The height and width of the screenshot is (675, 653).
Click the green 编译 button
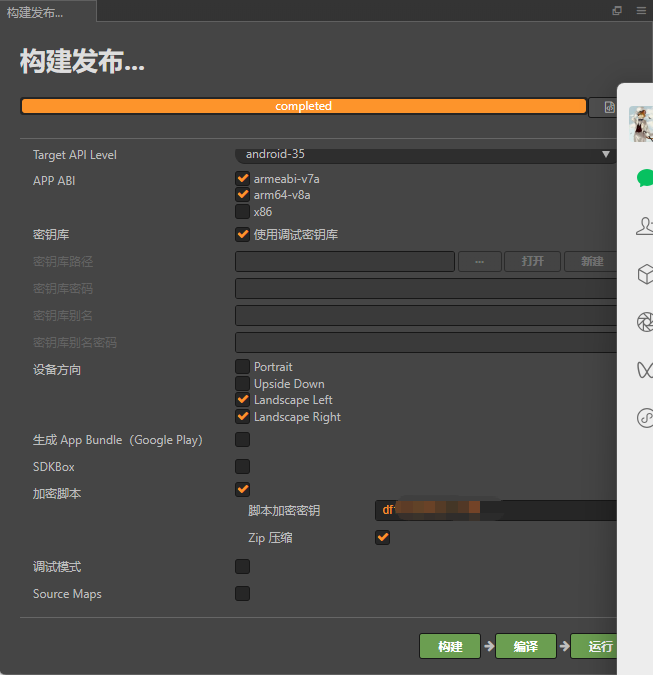click(x=526, y=646)
